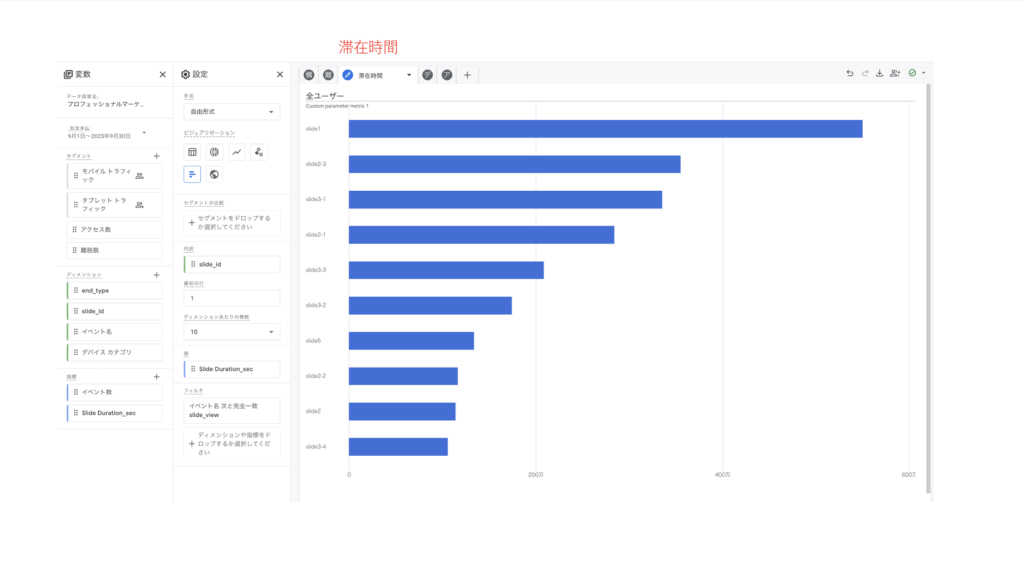This screenshot has width=1024, height=577.
Task: Select the geo map visualization
Action: coord(214,174)
